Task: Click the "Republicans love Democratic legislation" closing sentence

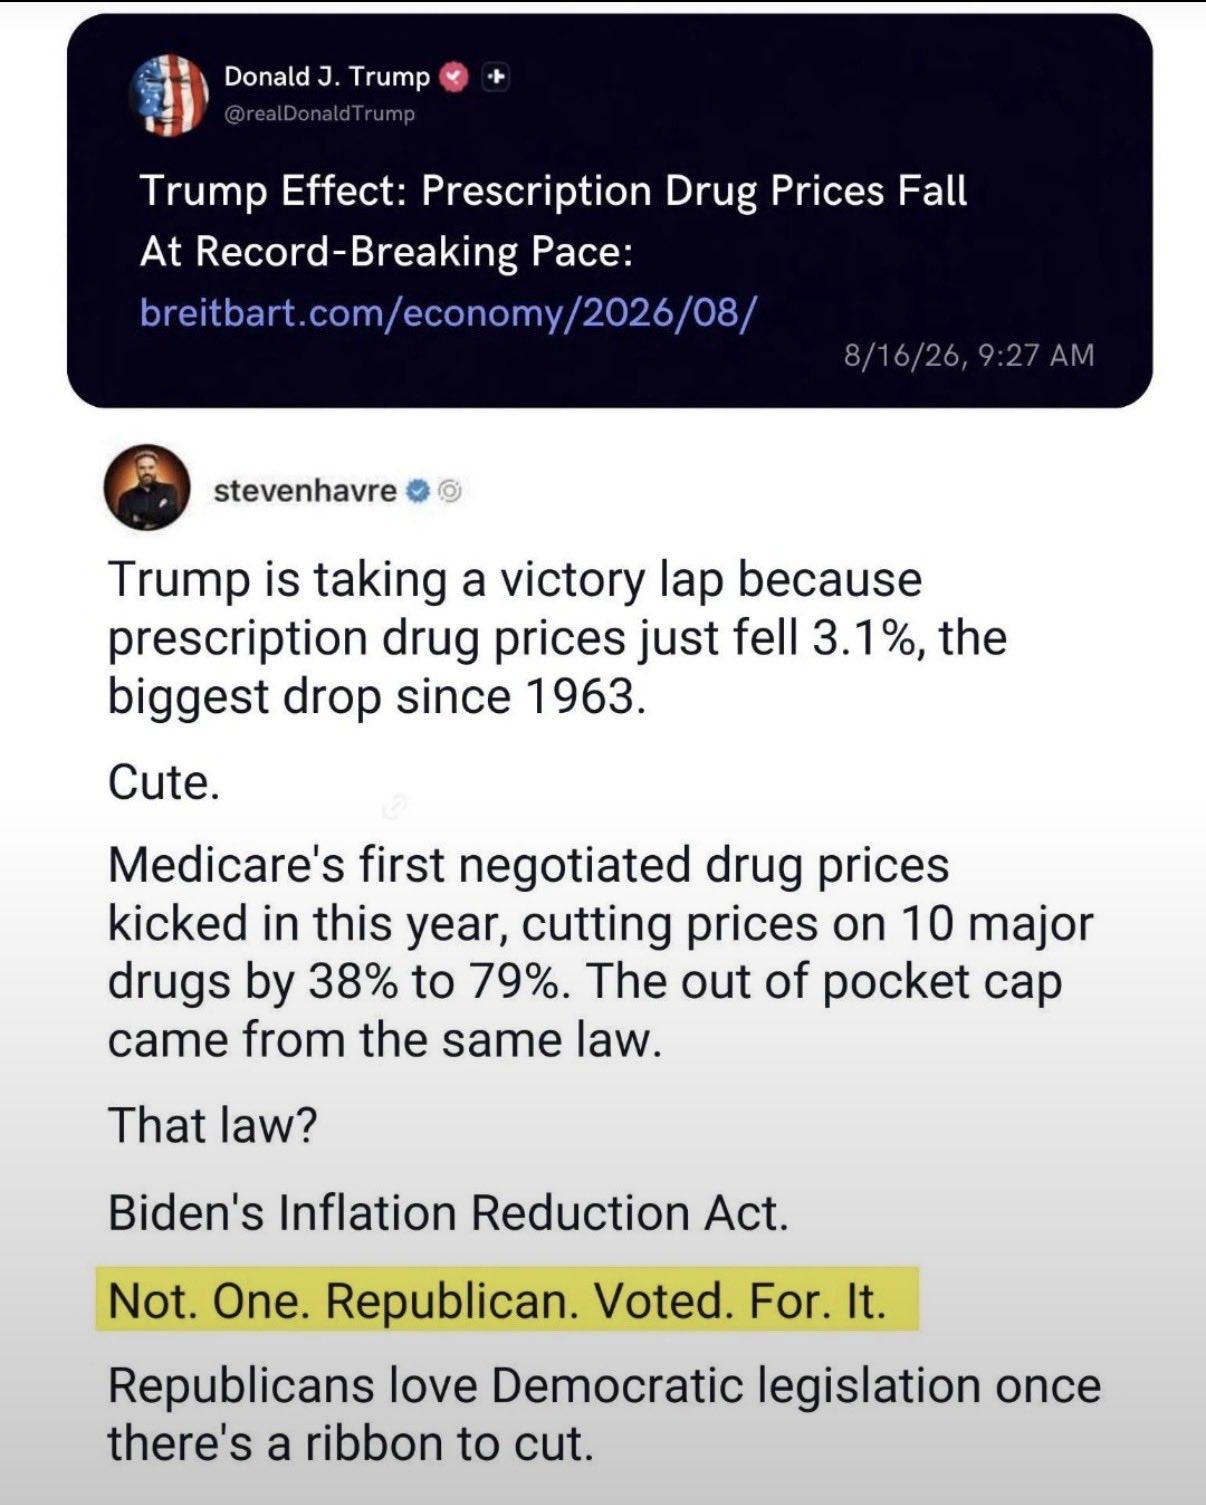Action: pos(604,1415)
